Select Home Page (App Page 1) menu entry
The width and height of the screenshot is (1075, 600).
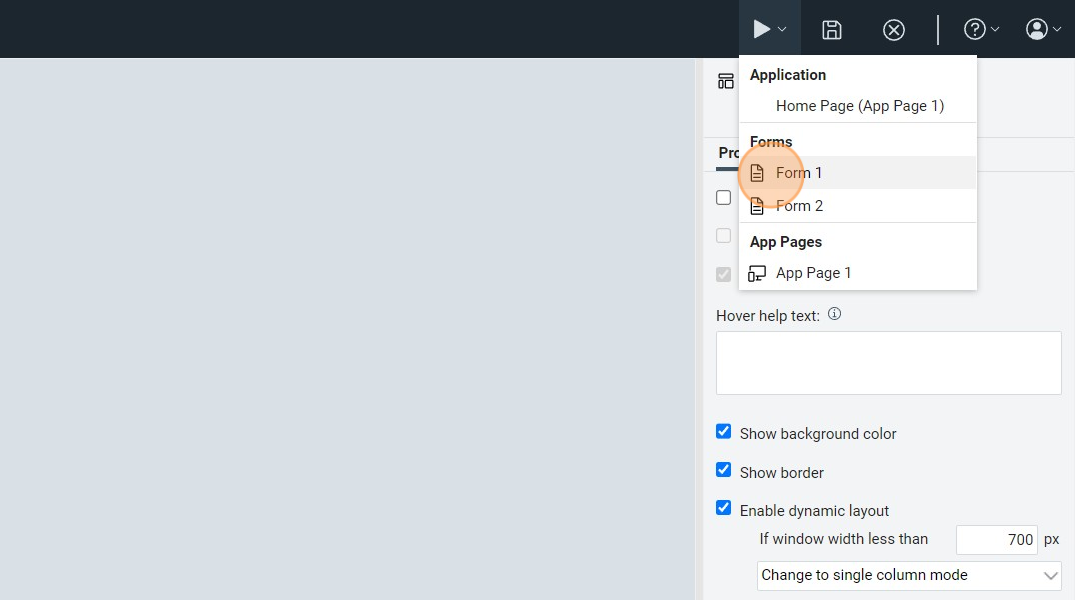point(859,106)
